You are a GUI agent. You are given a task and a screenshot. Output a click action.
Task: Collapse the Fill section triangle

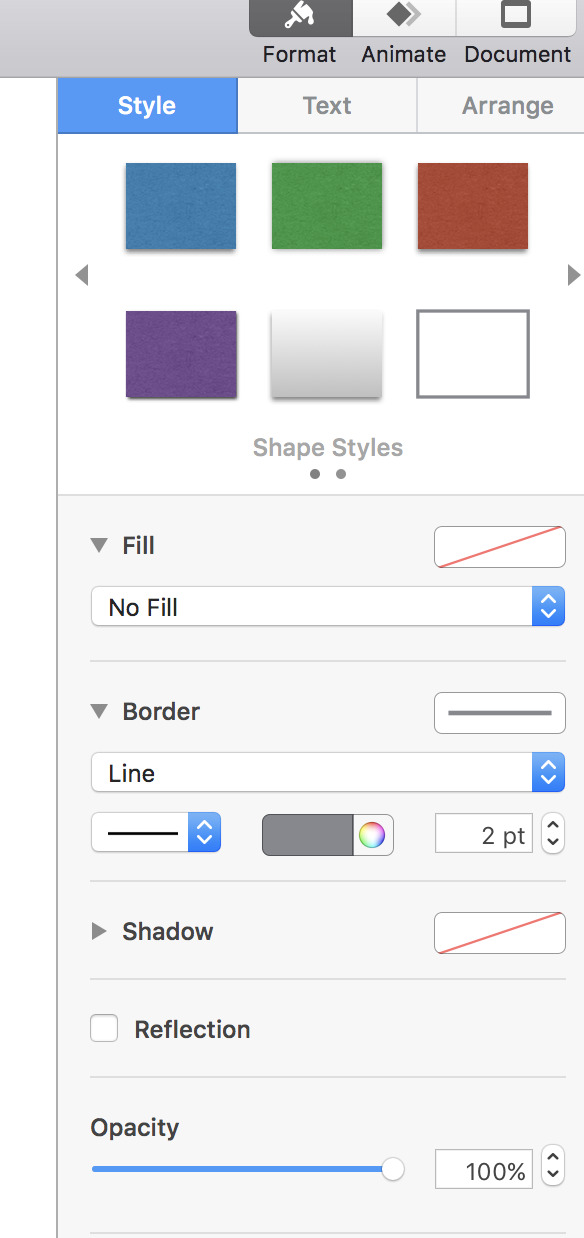[x=98, y=546]
